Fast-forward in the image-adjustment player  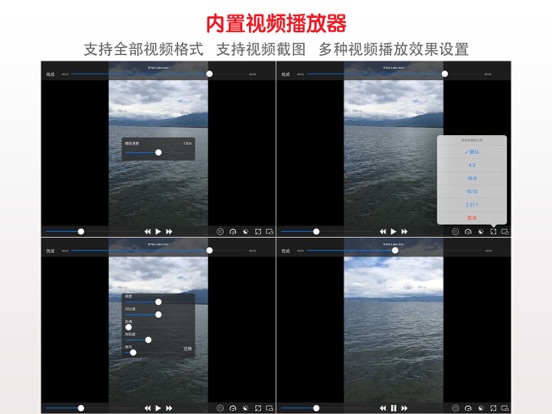coord(169,408)
